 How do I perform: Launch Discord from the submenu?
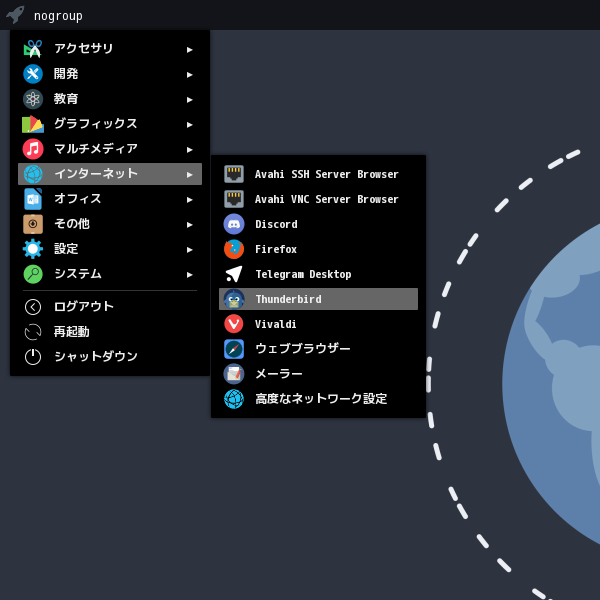pyautogui.click(x=318, y=224)
